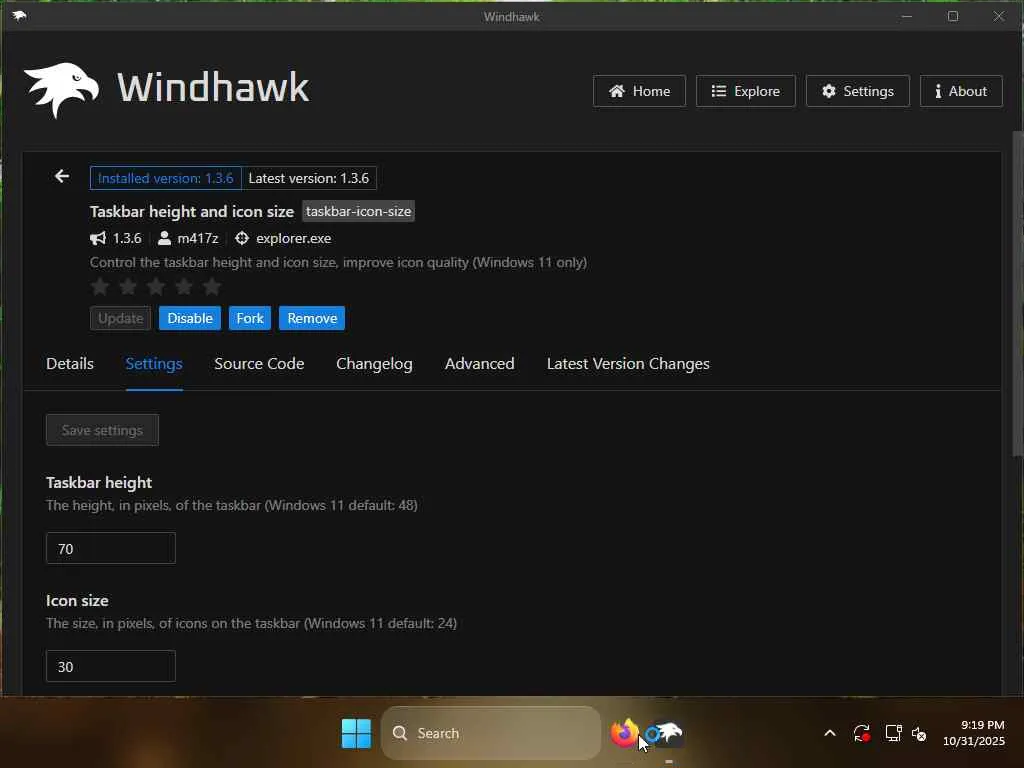Open the Home page
Image resolution: width=1024 pixels, height=768 pixels.
[639, 91]
